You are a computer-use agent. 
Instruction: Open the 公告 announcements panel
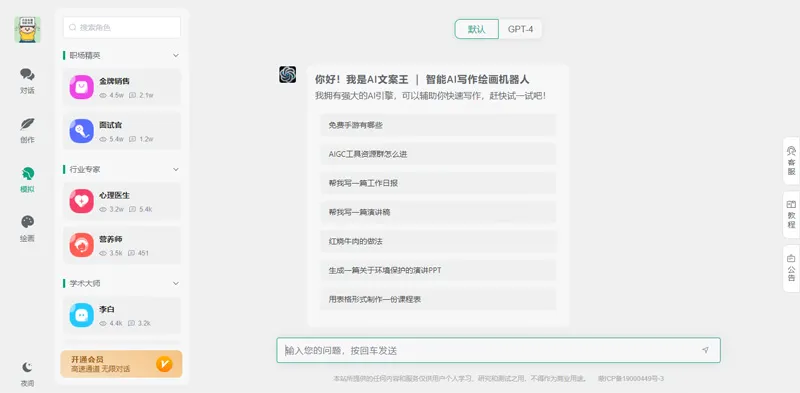tap(791, 269)
